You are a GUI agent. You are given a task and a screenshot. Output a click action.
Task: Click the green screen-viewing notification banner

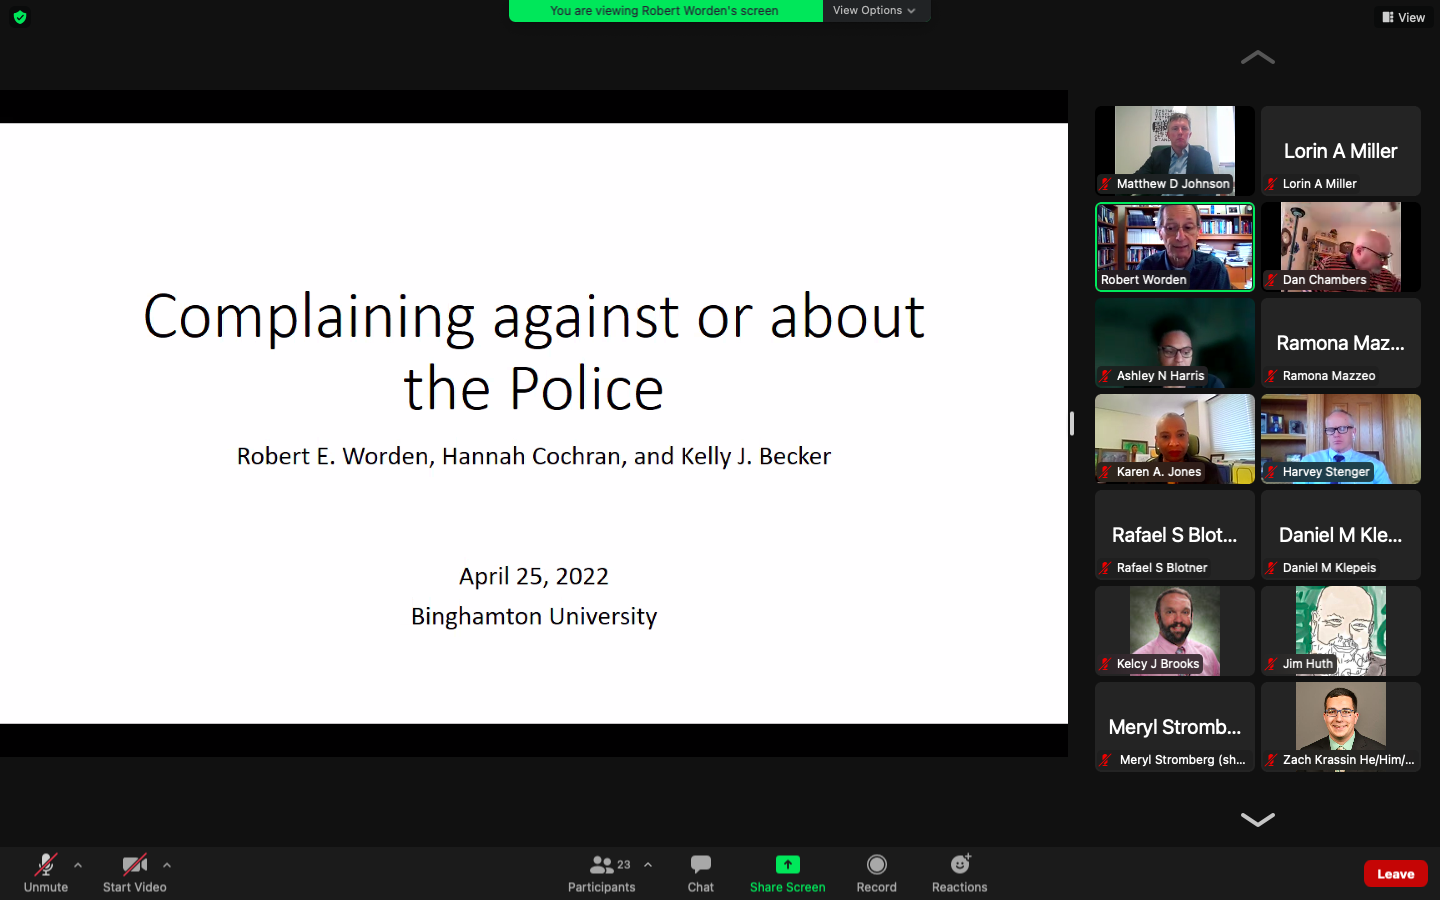click(x=664, y=10)
